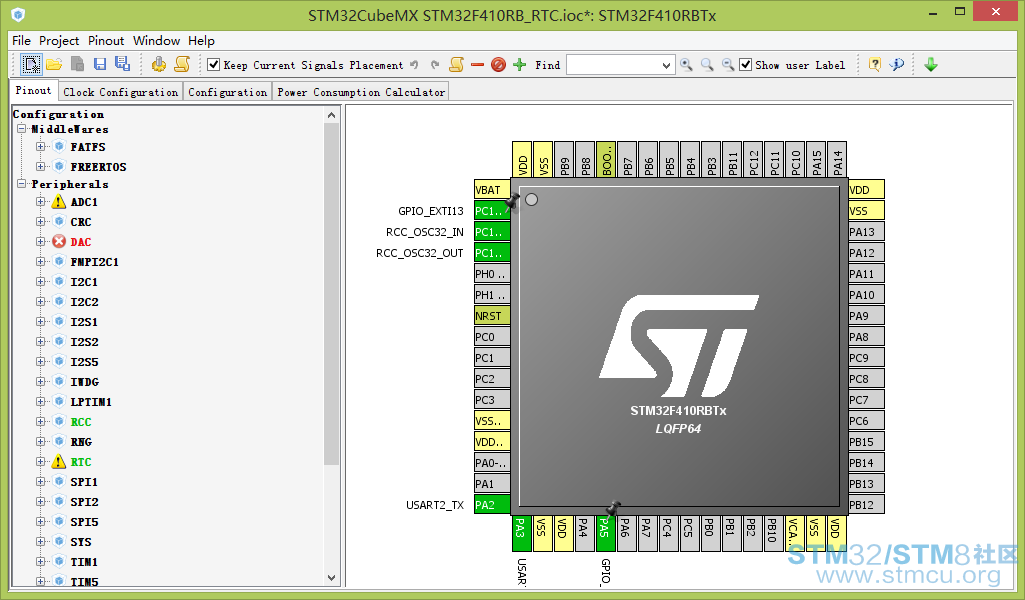
Task: Collapse the Peripherals tree node
Action: (x=22, y=184)
